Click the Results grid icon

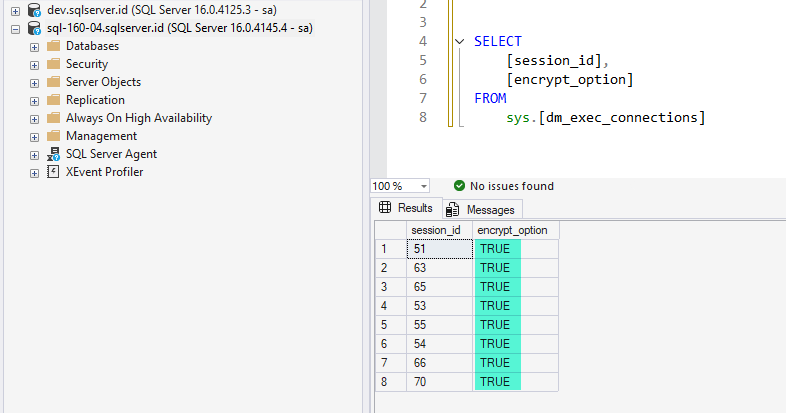tap(385, 208)
